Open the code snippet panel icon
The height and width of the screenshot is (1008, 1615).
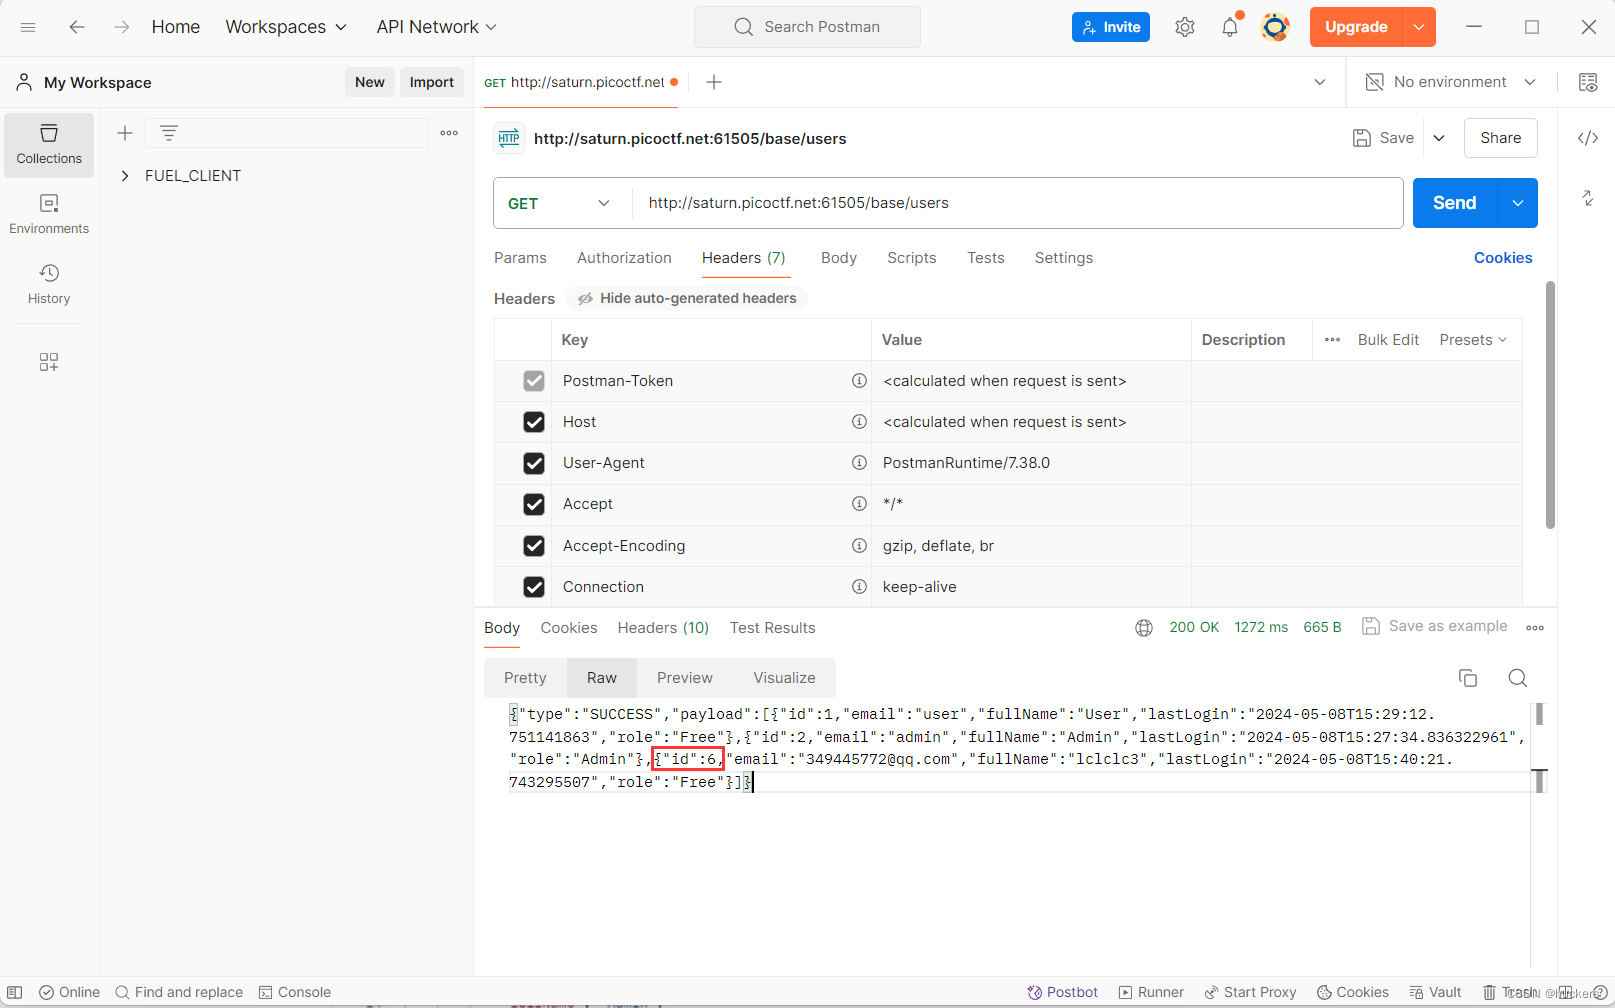(1588, 138)
